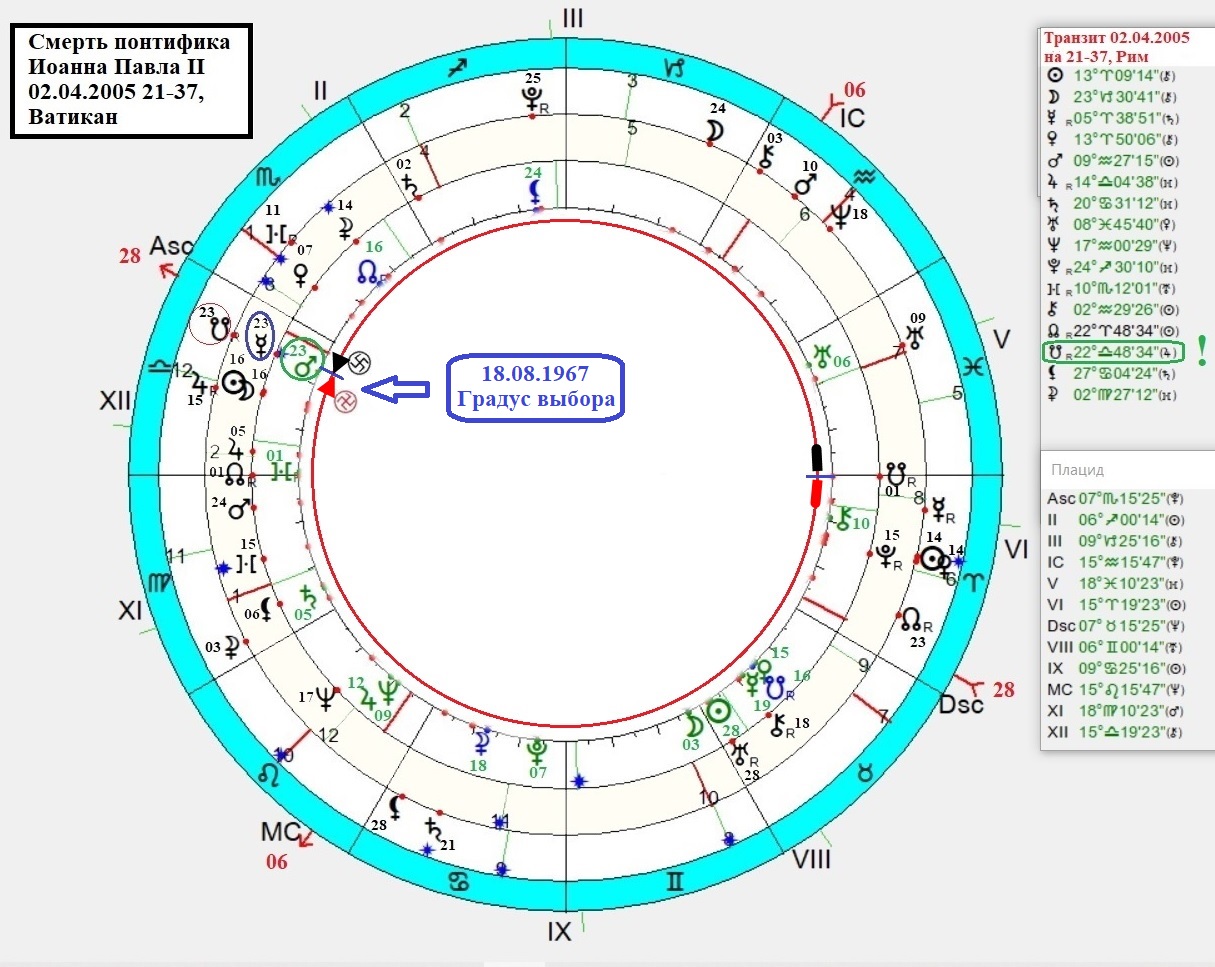Click the Leo sign on the blue zodiac ring
This screenshot has height=967, width=1215.
269,773
